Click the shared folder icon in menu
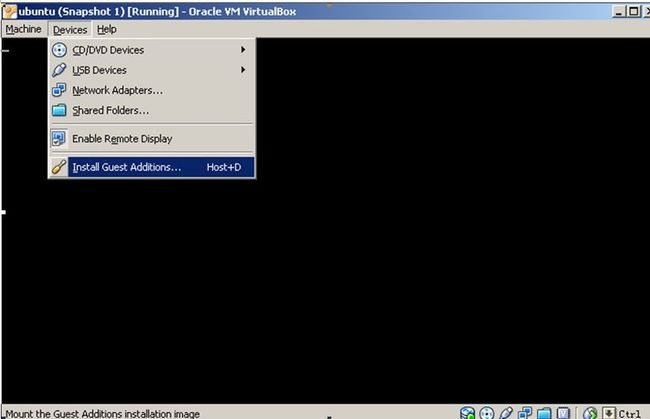This screenshot has width=650, height=419. 59,110
